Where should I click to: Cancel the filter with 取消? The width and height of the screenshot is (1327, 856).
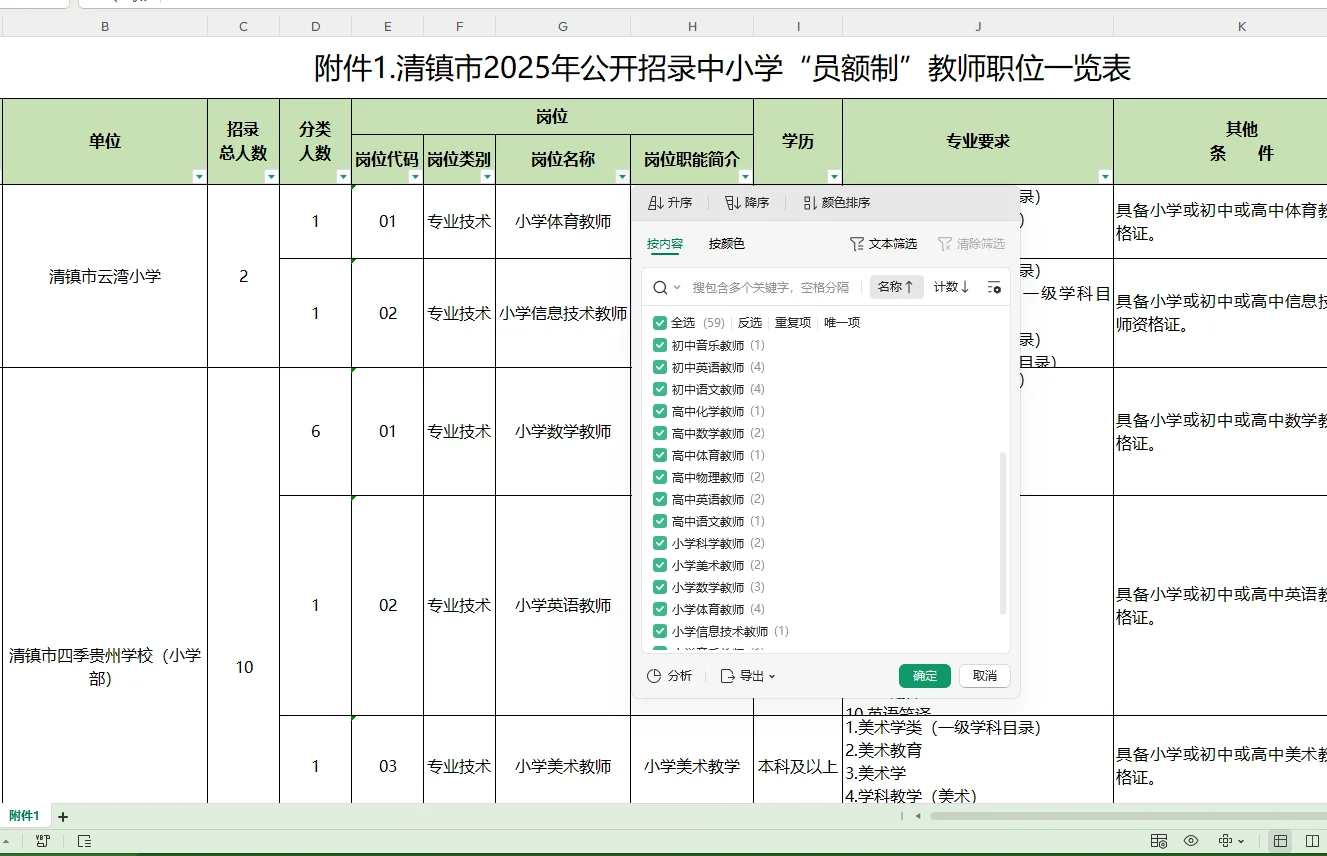[985, 676]
